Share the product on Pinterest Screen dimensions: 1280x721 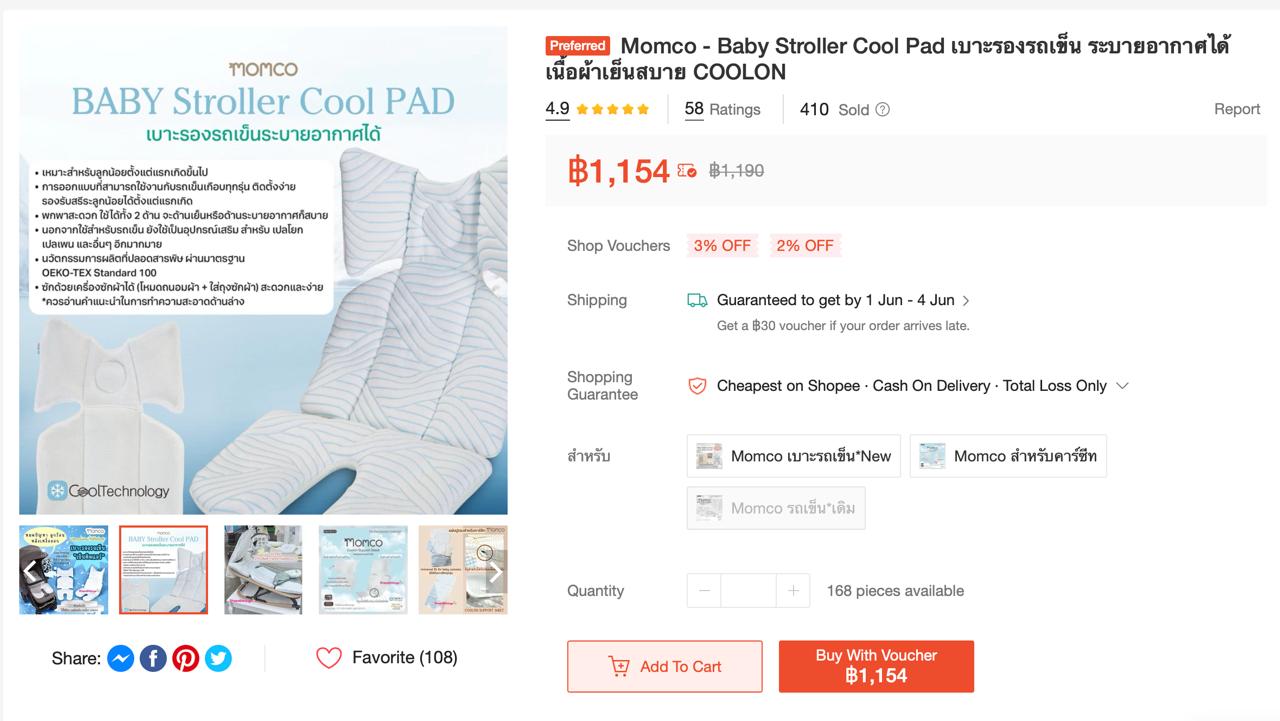click(x=186, y=658)
